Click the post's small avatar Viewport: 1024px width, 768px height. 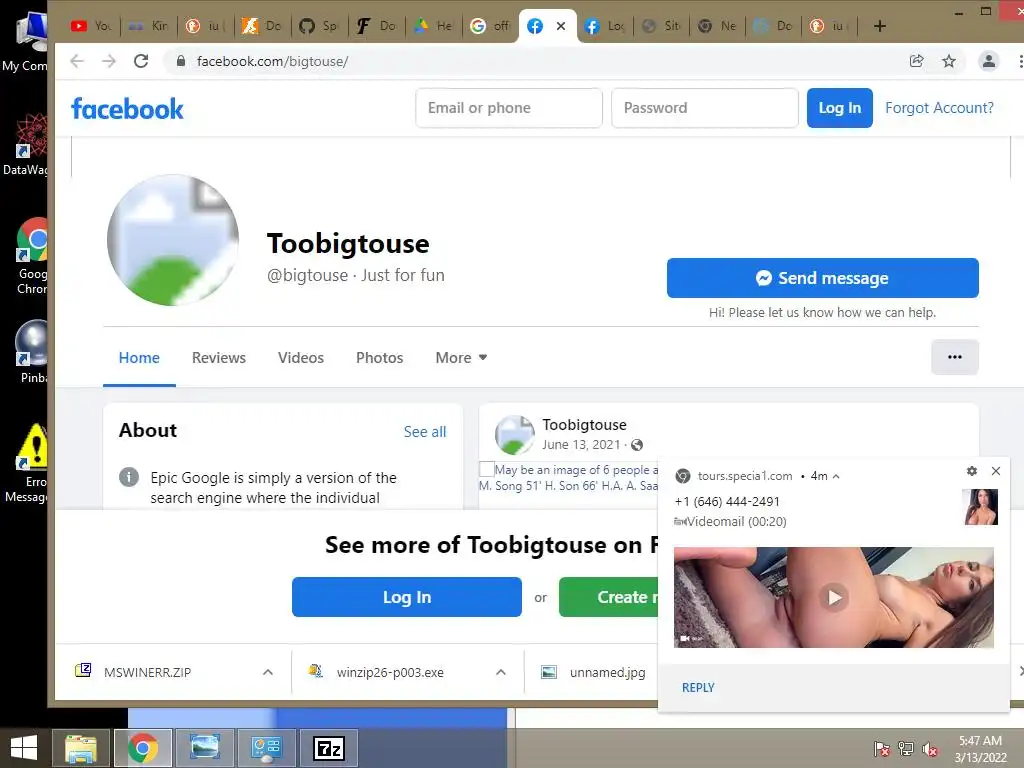515,434
